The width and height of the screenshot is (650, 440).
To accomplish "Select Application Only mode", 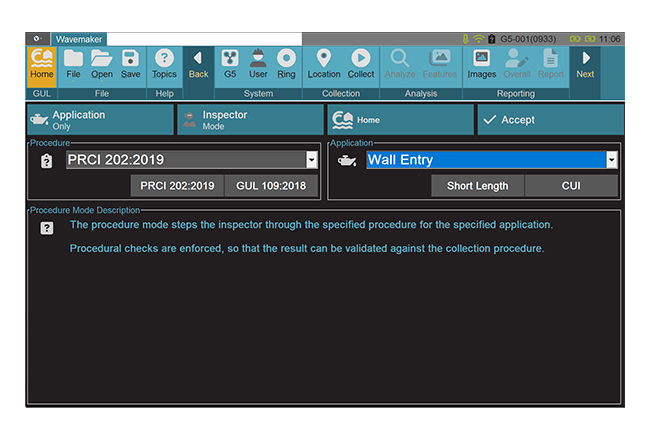I will point(100,120).
